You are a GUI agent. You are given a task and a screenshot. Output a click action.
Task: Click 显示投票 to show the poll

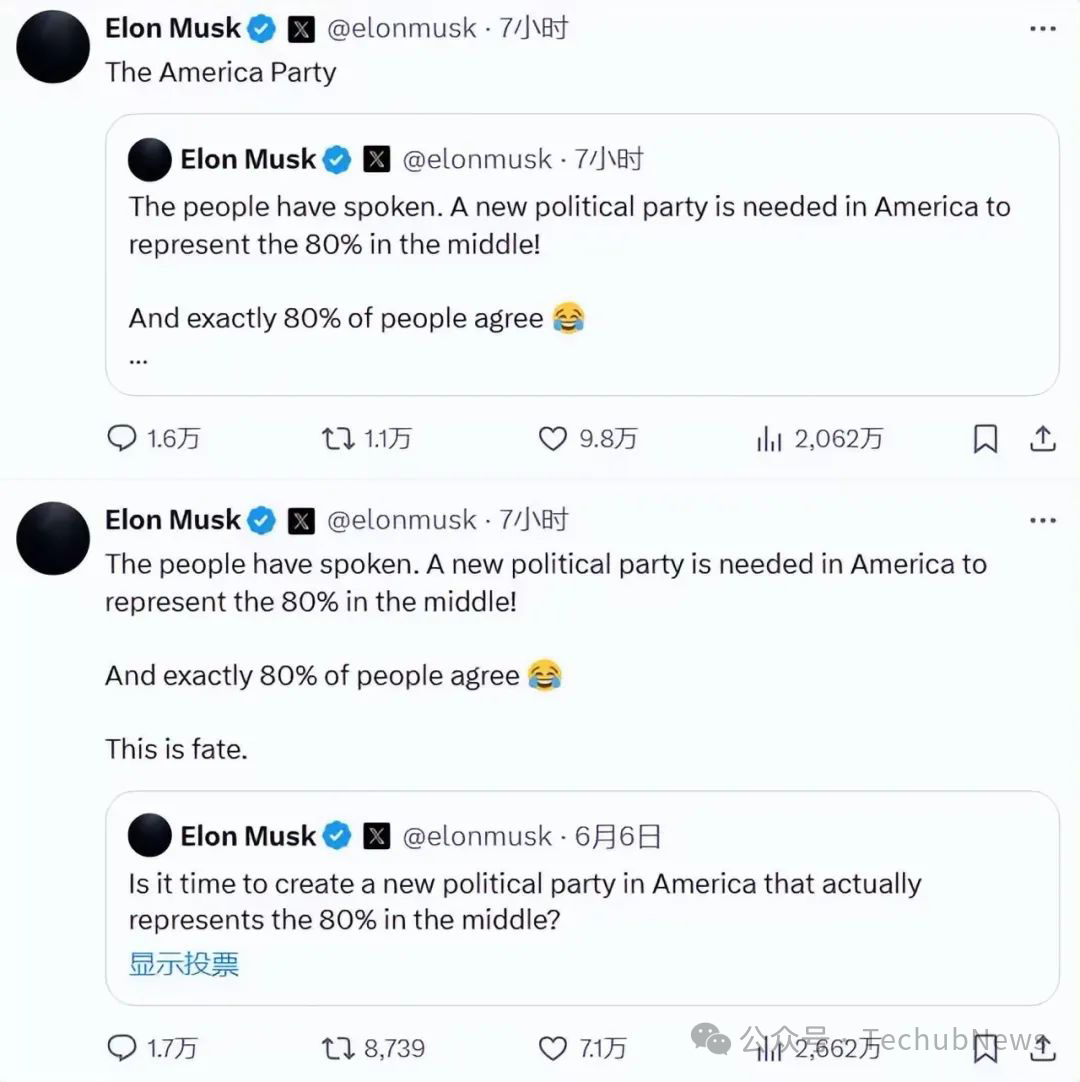point(184,964)
